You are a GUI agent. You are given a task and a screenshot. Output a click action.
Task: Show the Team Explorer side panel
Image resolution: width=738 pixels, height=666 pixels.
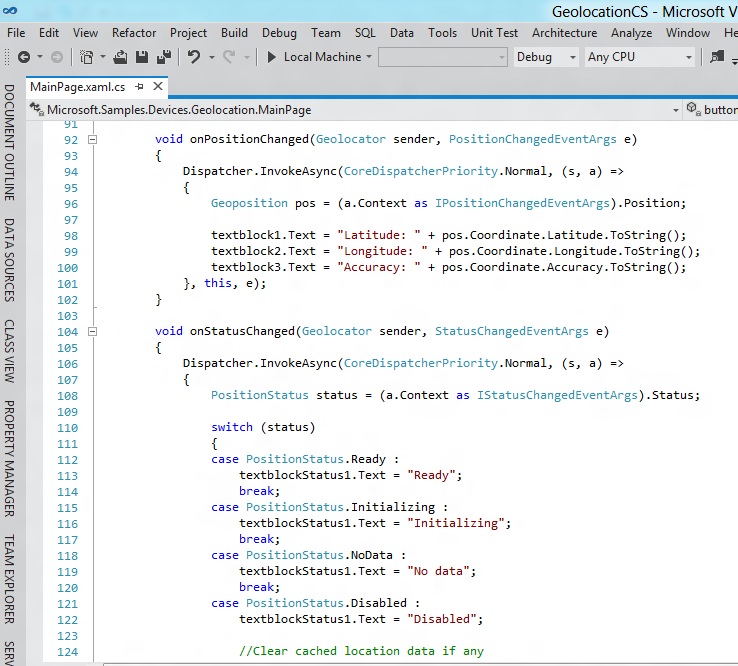pos(9,579)
